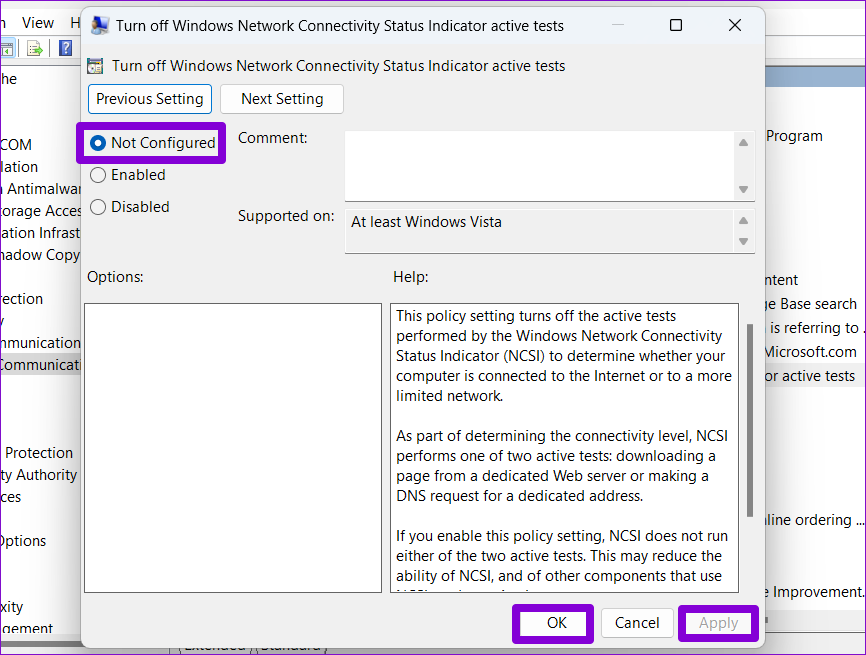The width and height of the screenshot is (866, 655).
Task: Select the 'ation Infrast' row in background tree
Action: pos(40,233)
